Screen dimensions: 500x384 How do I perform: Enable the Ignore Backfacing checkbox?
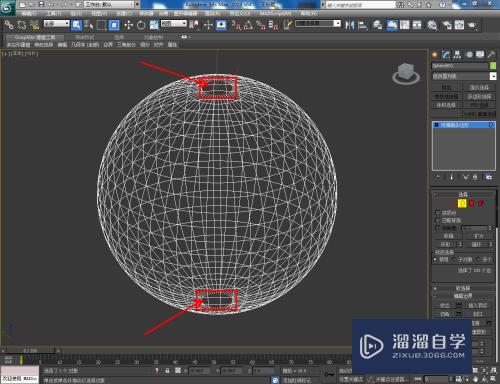coord(438,220)
